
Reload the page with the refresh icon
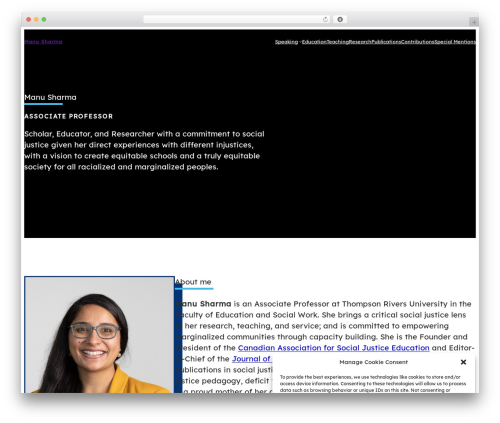(325, 19)
